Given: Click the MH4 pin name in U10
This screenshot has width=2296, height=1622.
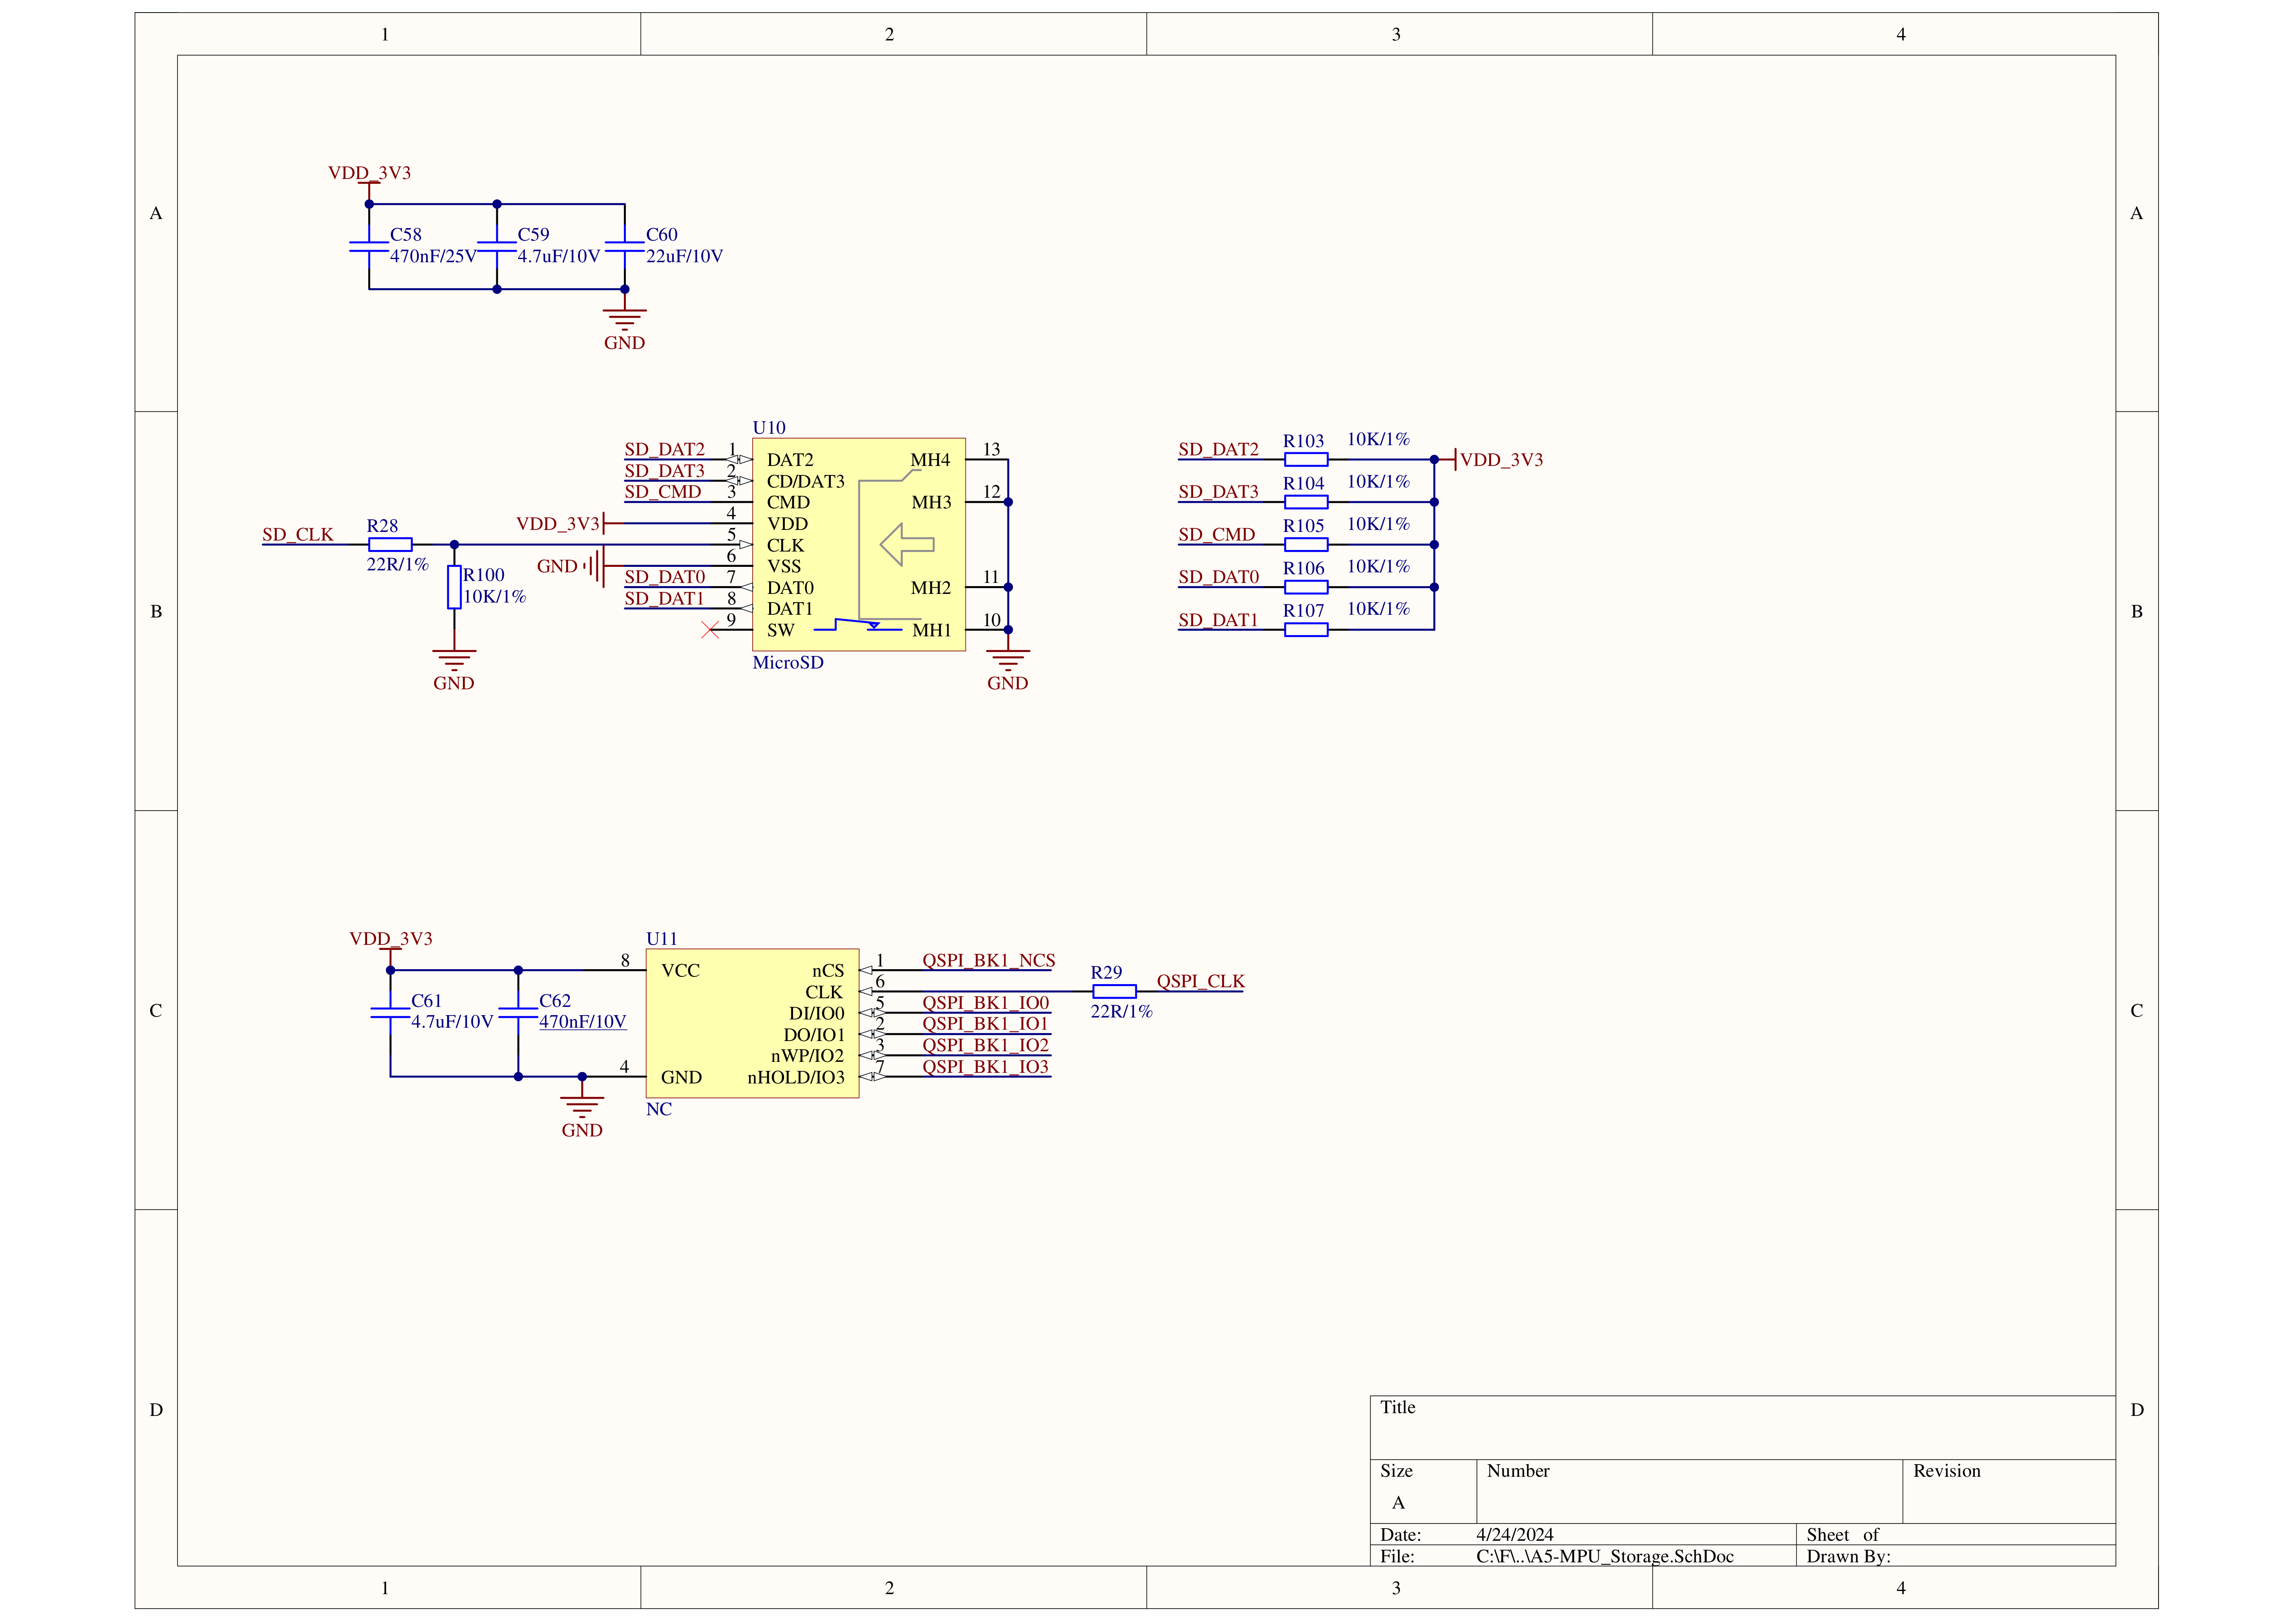Looking at the screenshot, I should [x=930, y=460].
